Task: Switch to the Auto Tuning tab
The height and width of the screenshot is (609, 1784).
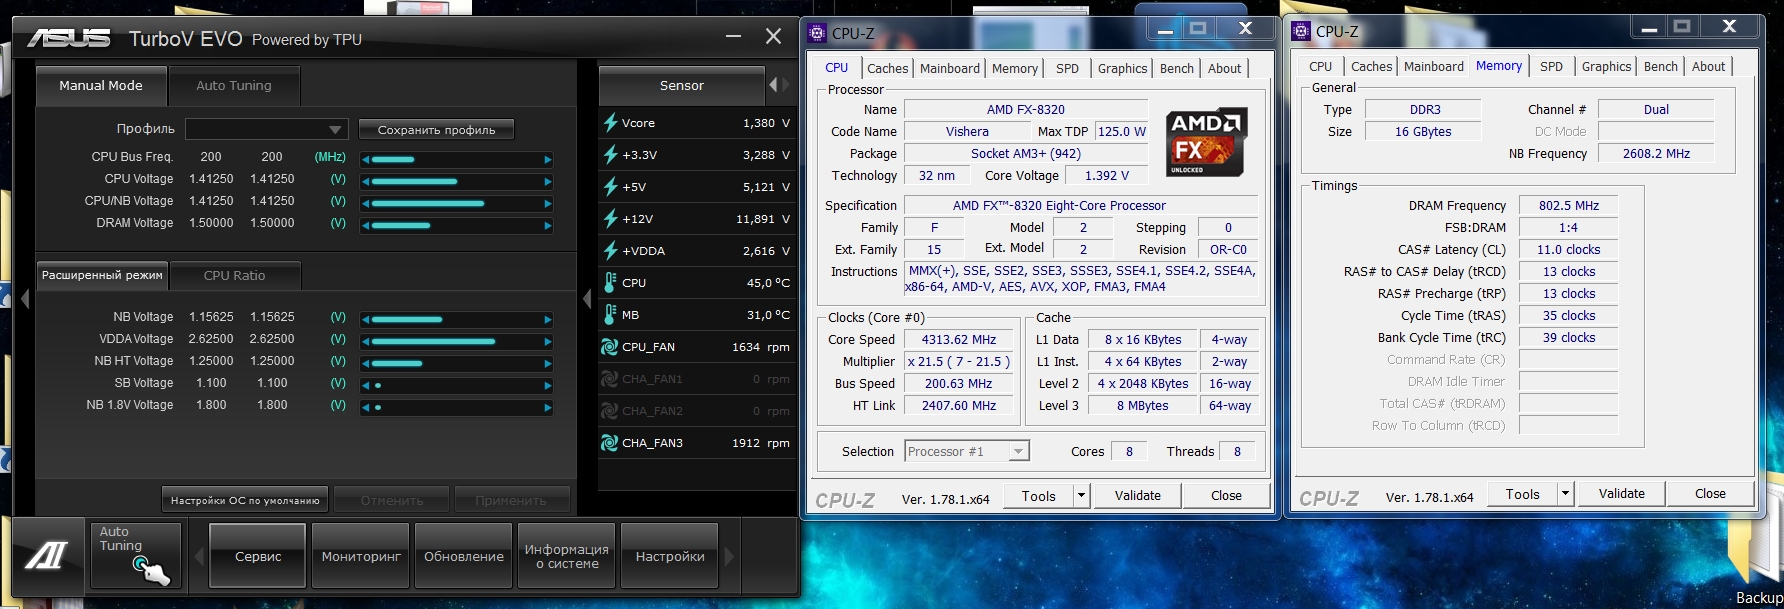Action: click(x=234, y=86)
